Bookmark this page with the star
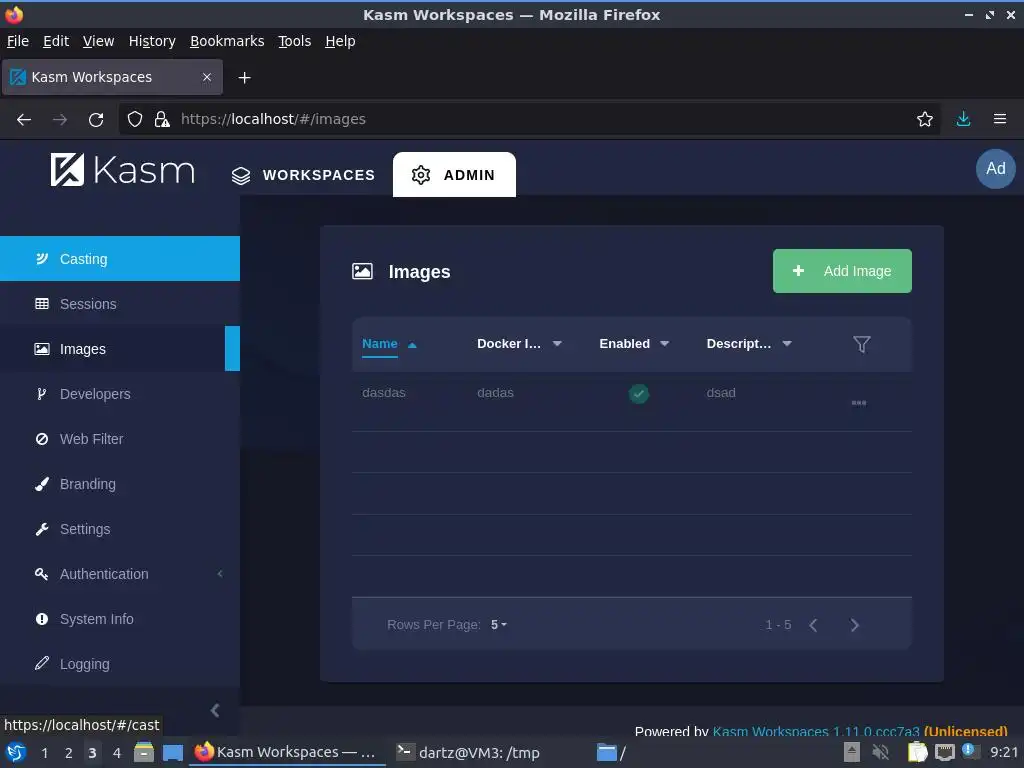Viewport: 1024px width, 768px height. click(x=924, y=119)
